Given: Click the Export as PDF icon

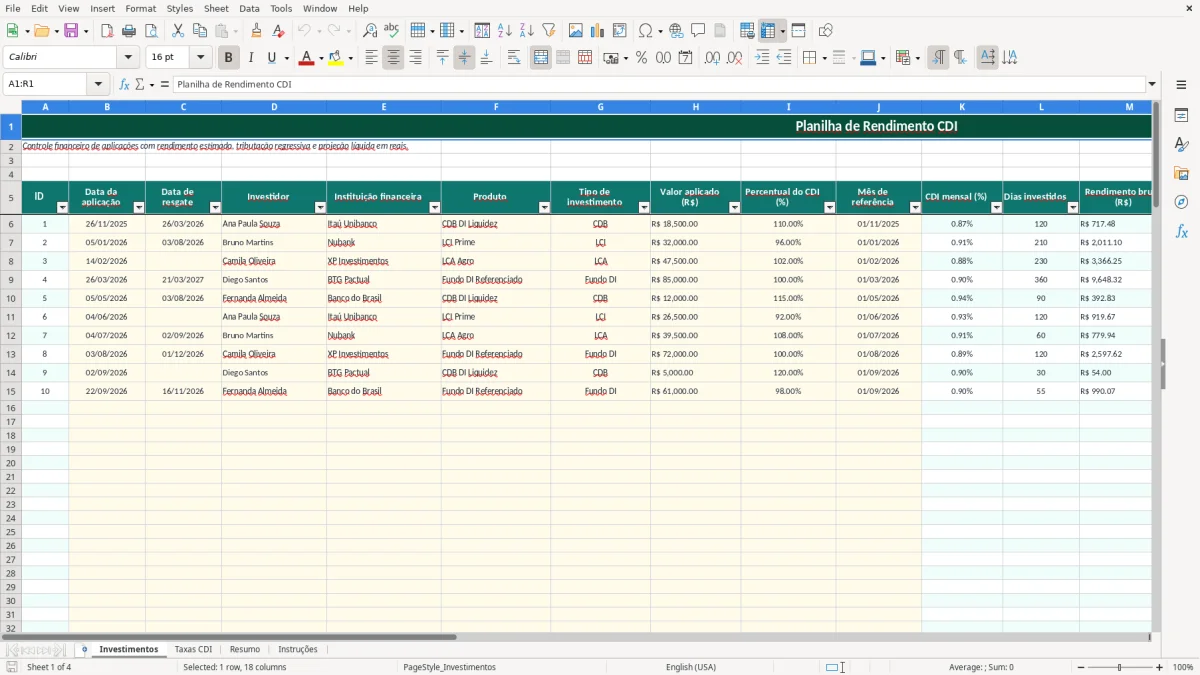Looking at the screenshot, I should [107, 31].
